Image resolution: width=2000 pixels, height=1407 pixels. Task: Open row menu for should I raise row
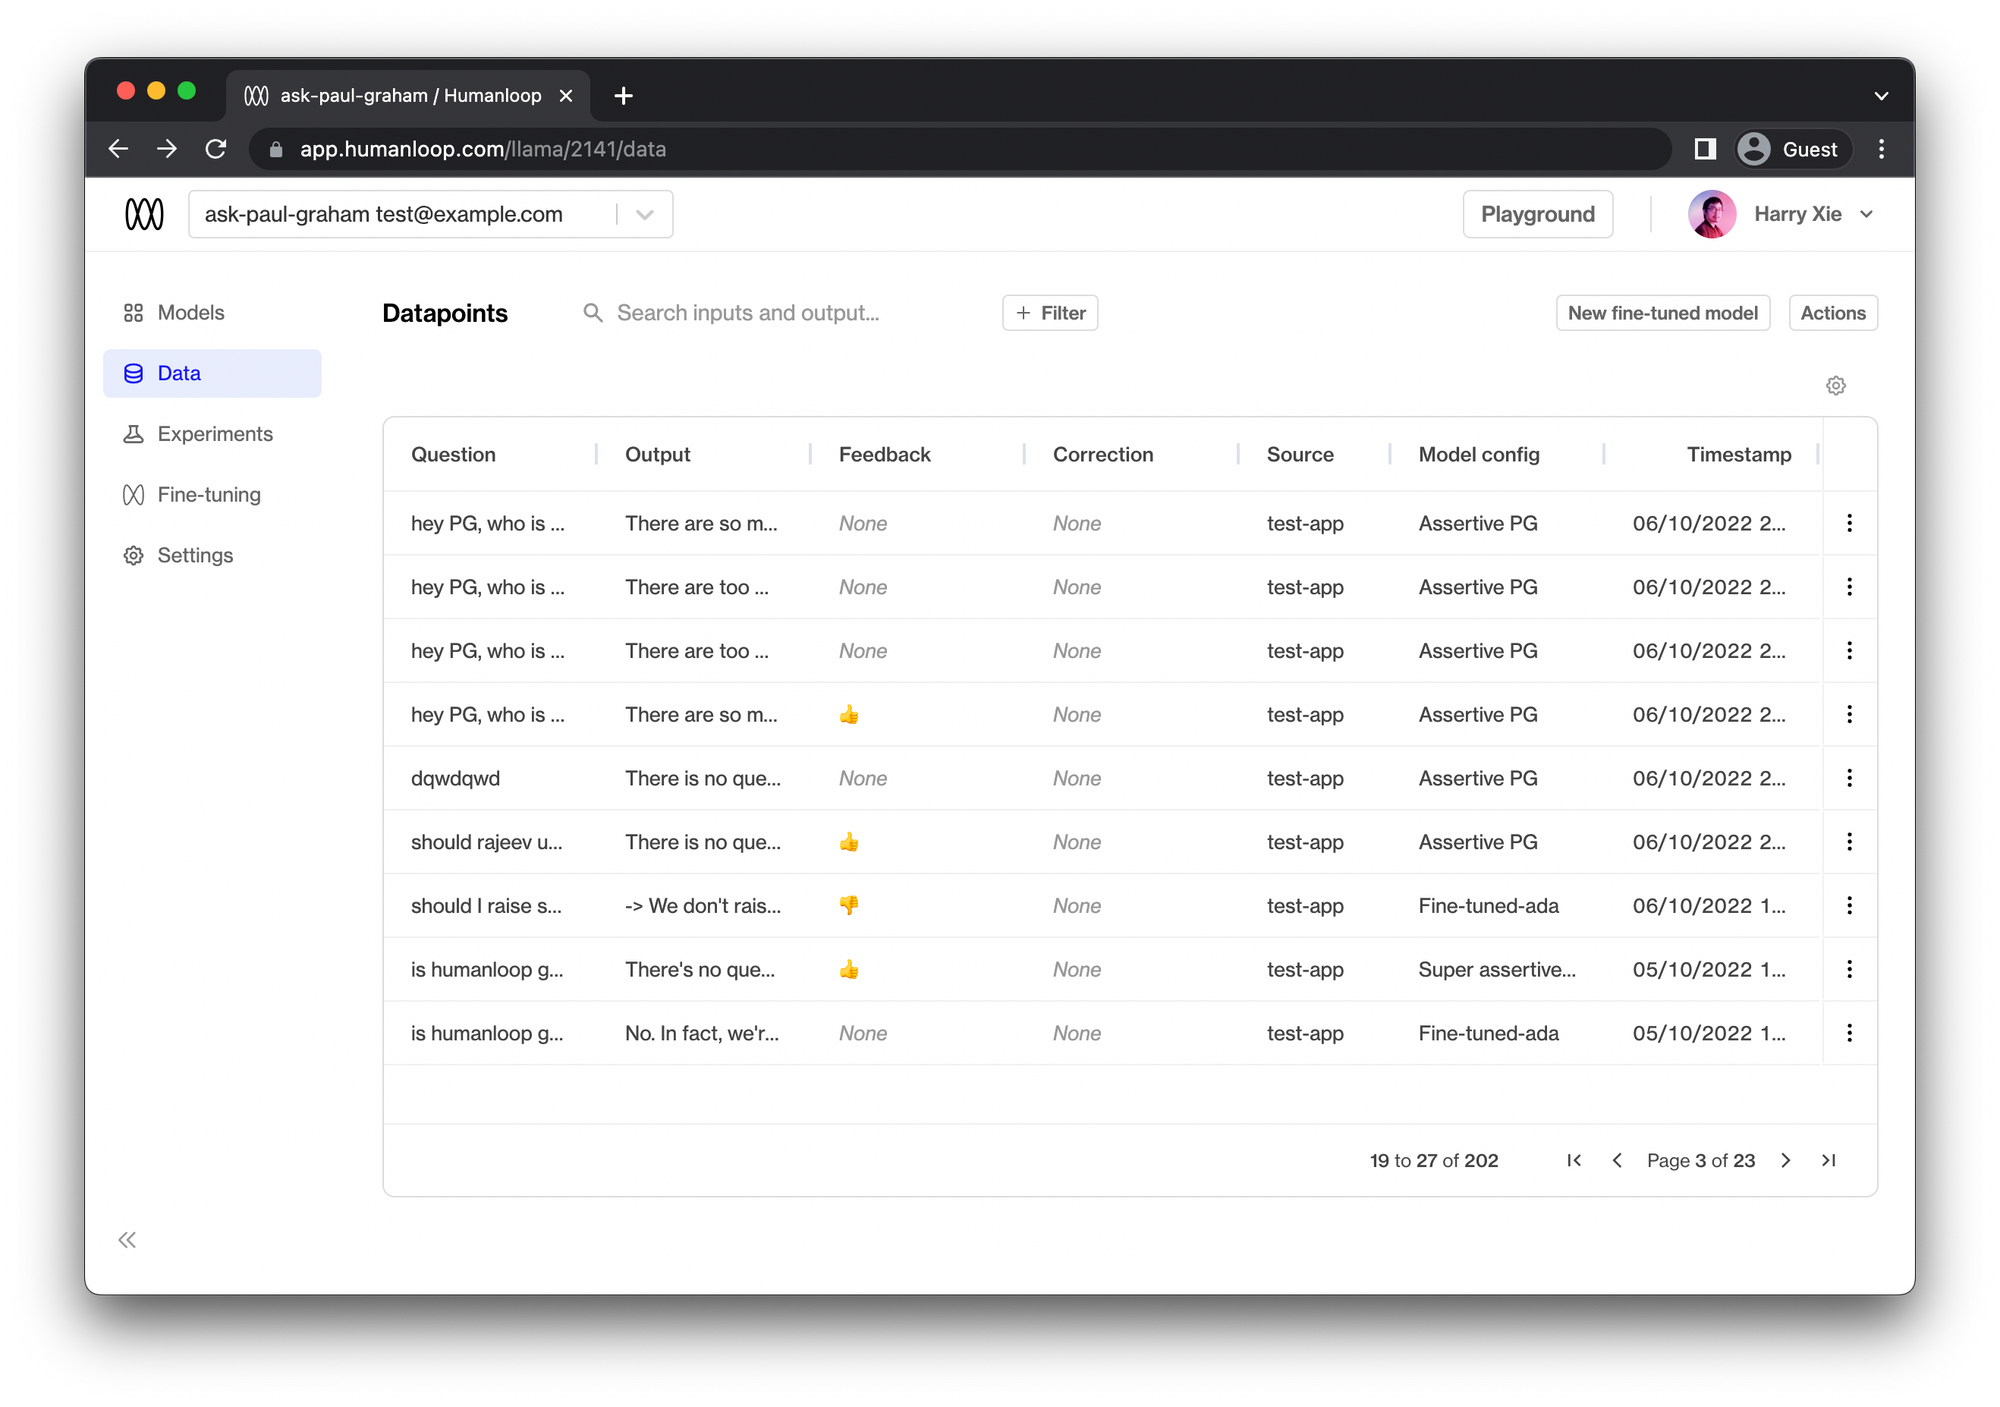click(1850, 906)
